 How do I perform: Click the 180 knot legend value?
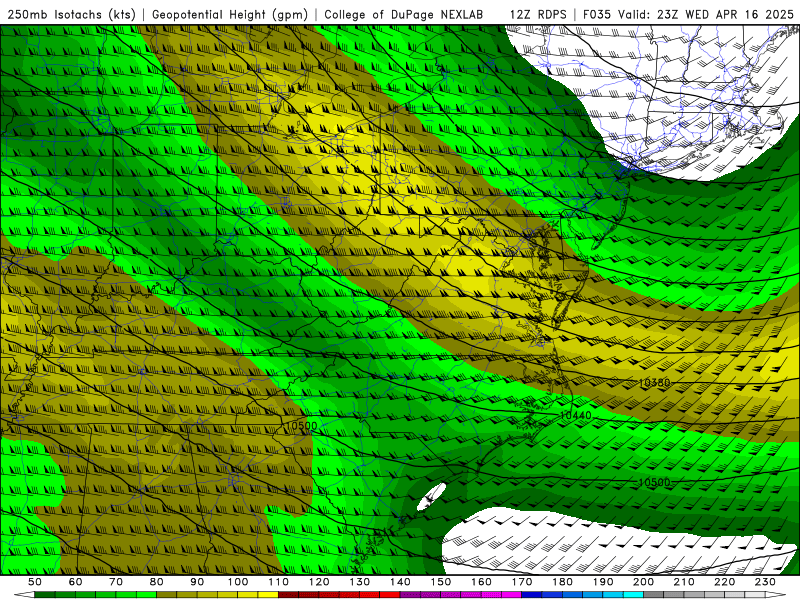point(563,582)
